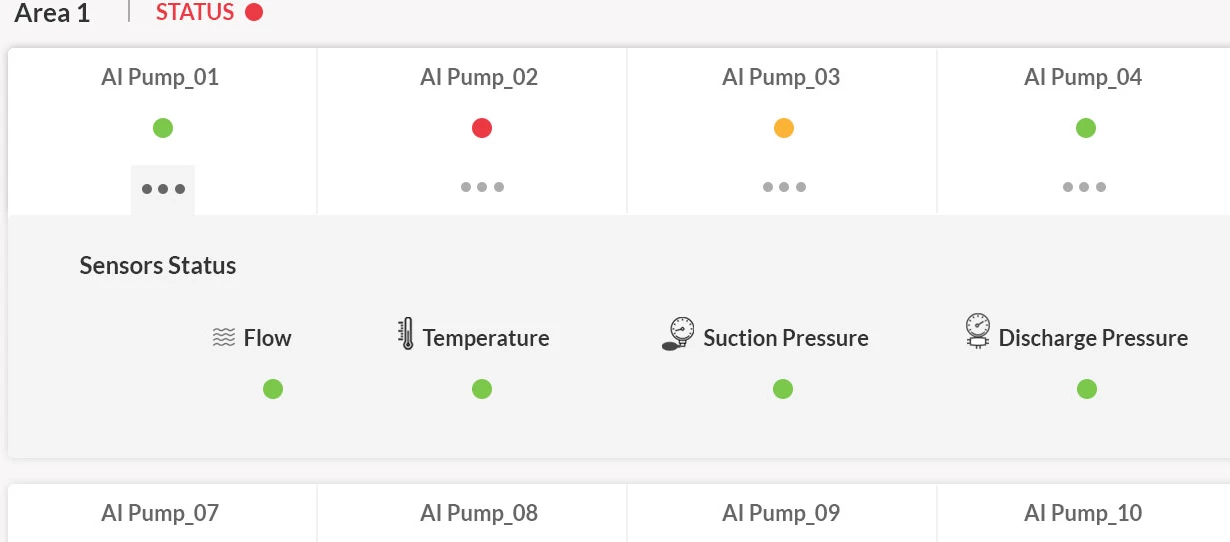Click AI Pump_04 green status dot
The image size is (1230, 542).
click(x=1086, y=128)
